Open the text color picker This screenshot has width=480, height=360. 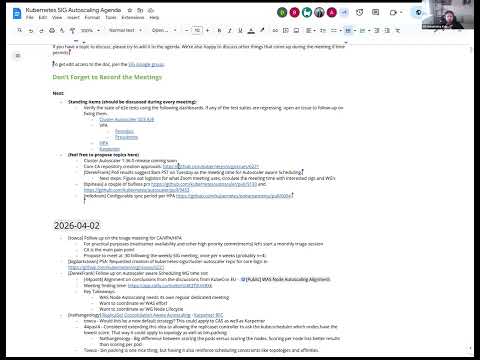[x=251, y=30]
